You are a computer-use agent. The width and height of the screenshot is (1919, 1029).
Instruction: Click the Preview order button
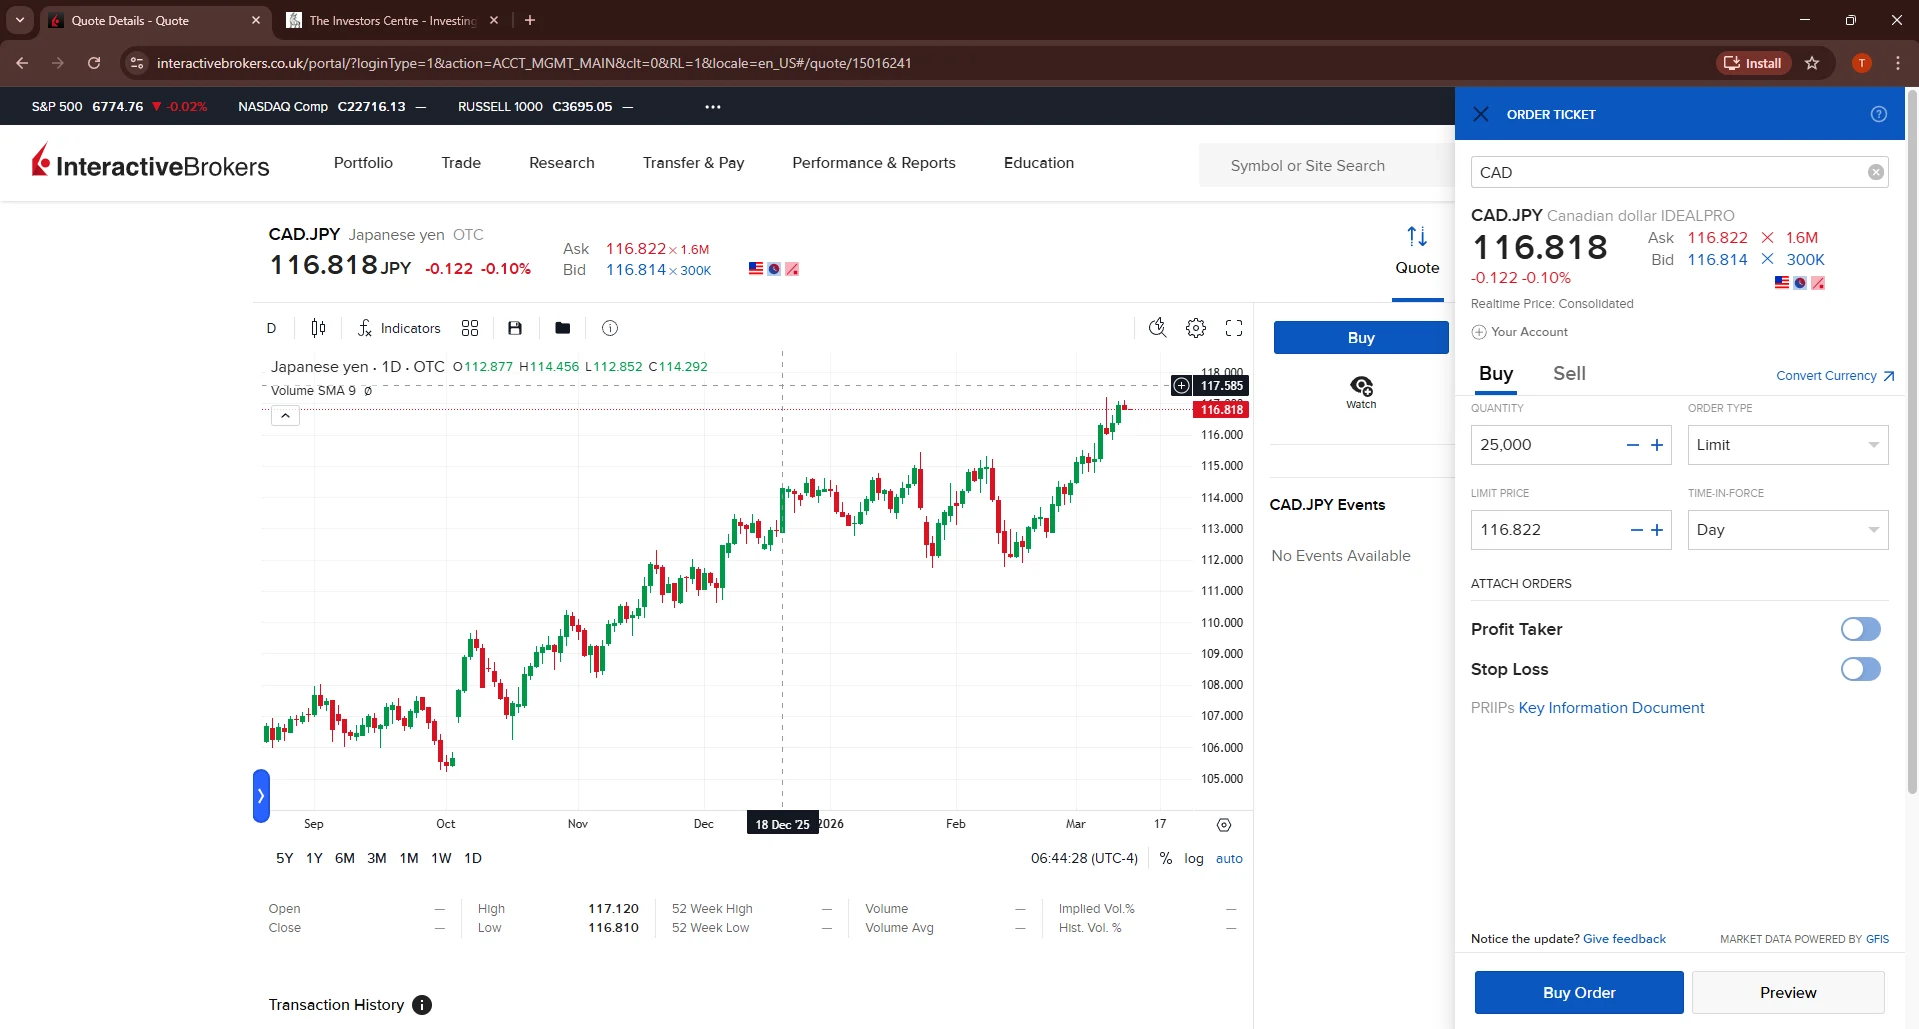1788,993
